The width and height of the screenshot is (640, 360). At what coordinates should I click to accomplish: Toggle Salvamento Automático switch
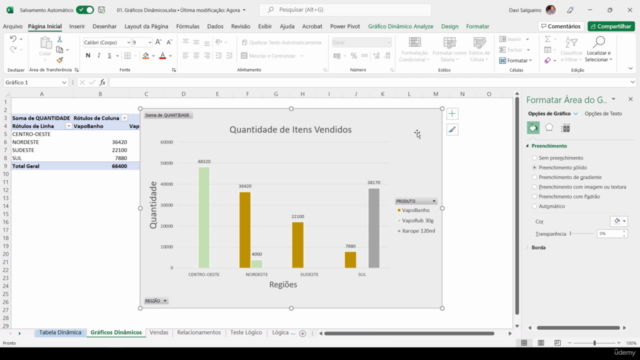point(85,10)
